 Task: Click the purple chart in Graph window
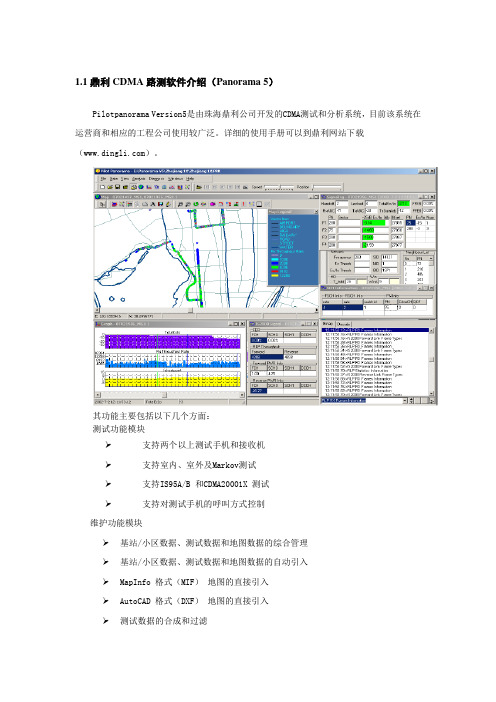point(173,342)
